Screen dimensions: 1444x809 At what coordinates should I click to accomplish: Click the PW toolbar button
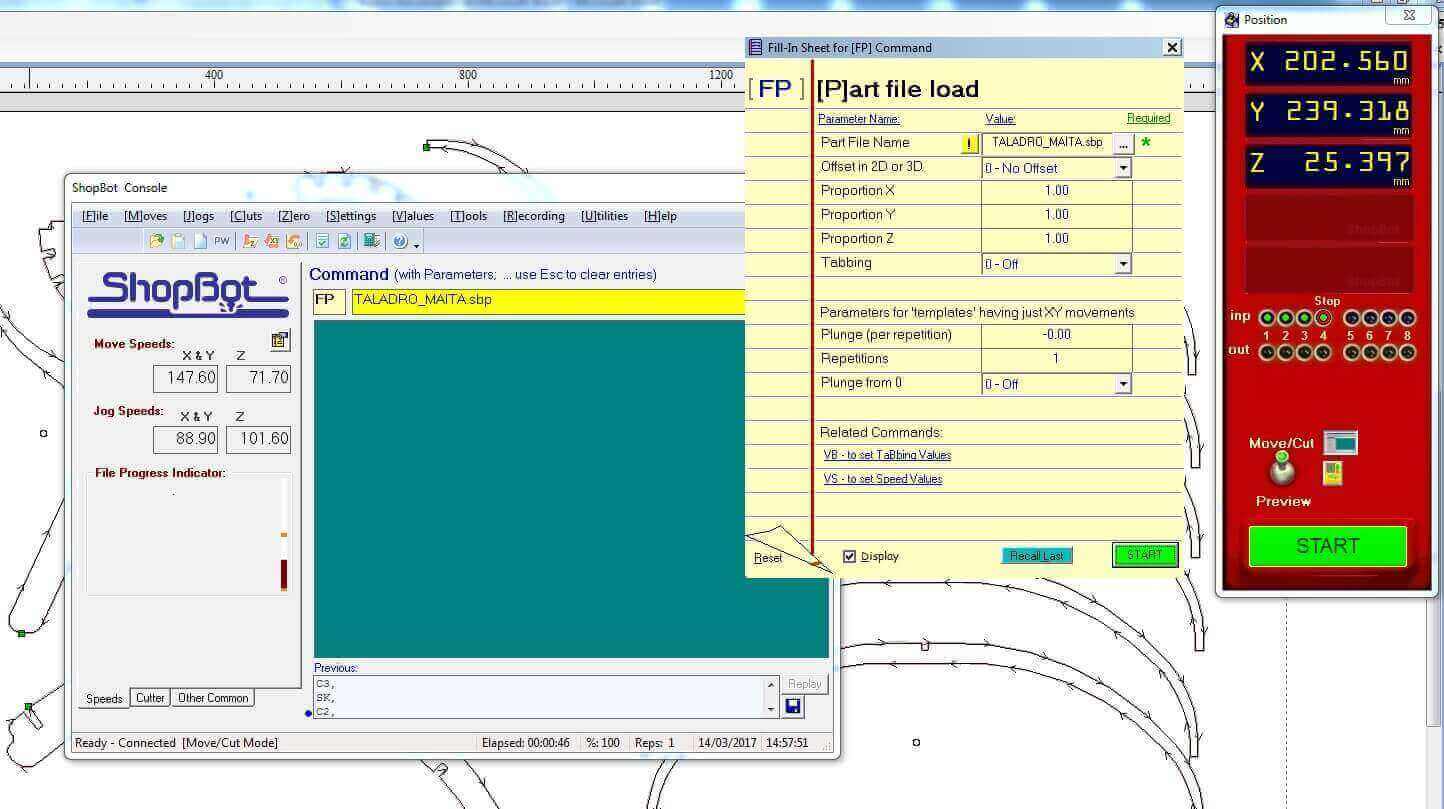click(x=222, y=240)
